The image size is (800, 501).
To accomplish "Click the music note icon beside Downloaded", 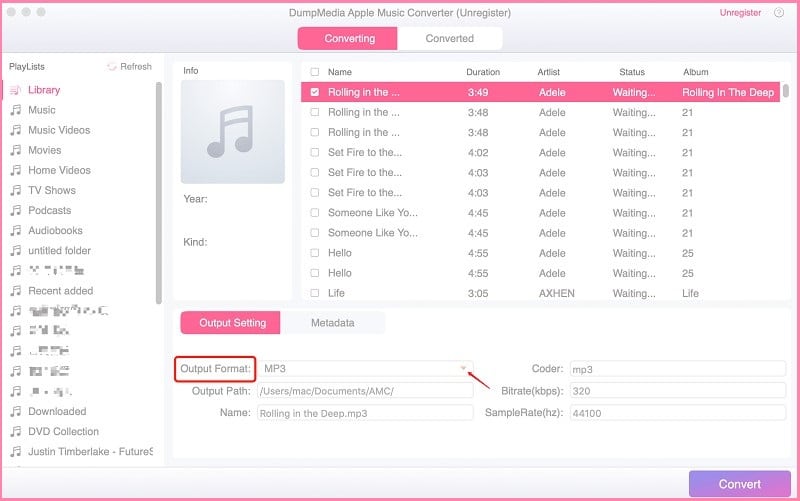I will [16, 411].
